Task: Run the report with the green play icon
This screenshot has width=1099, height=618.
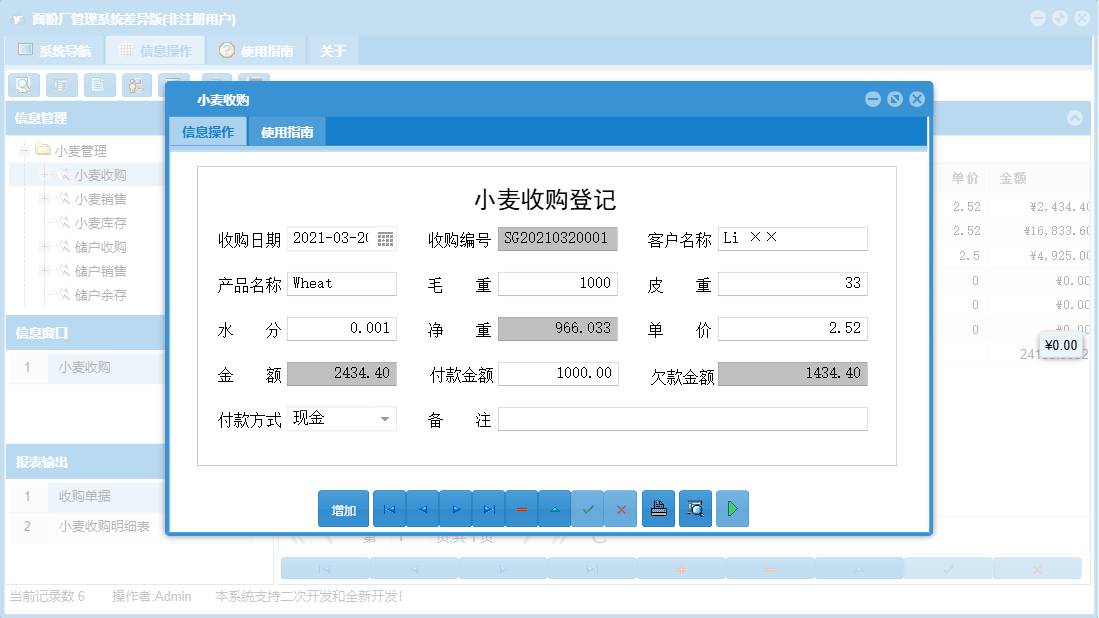Action: point(731,508)
